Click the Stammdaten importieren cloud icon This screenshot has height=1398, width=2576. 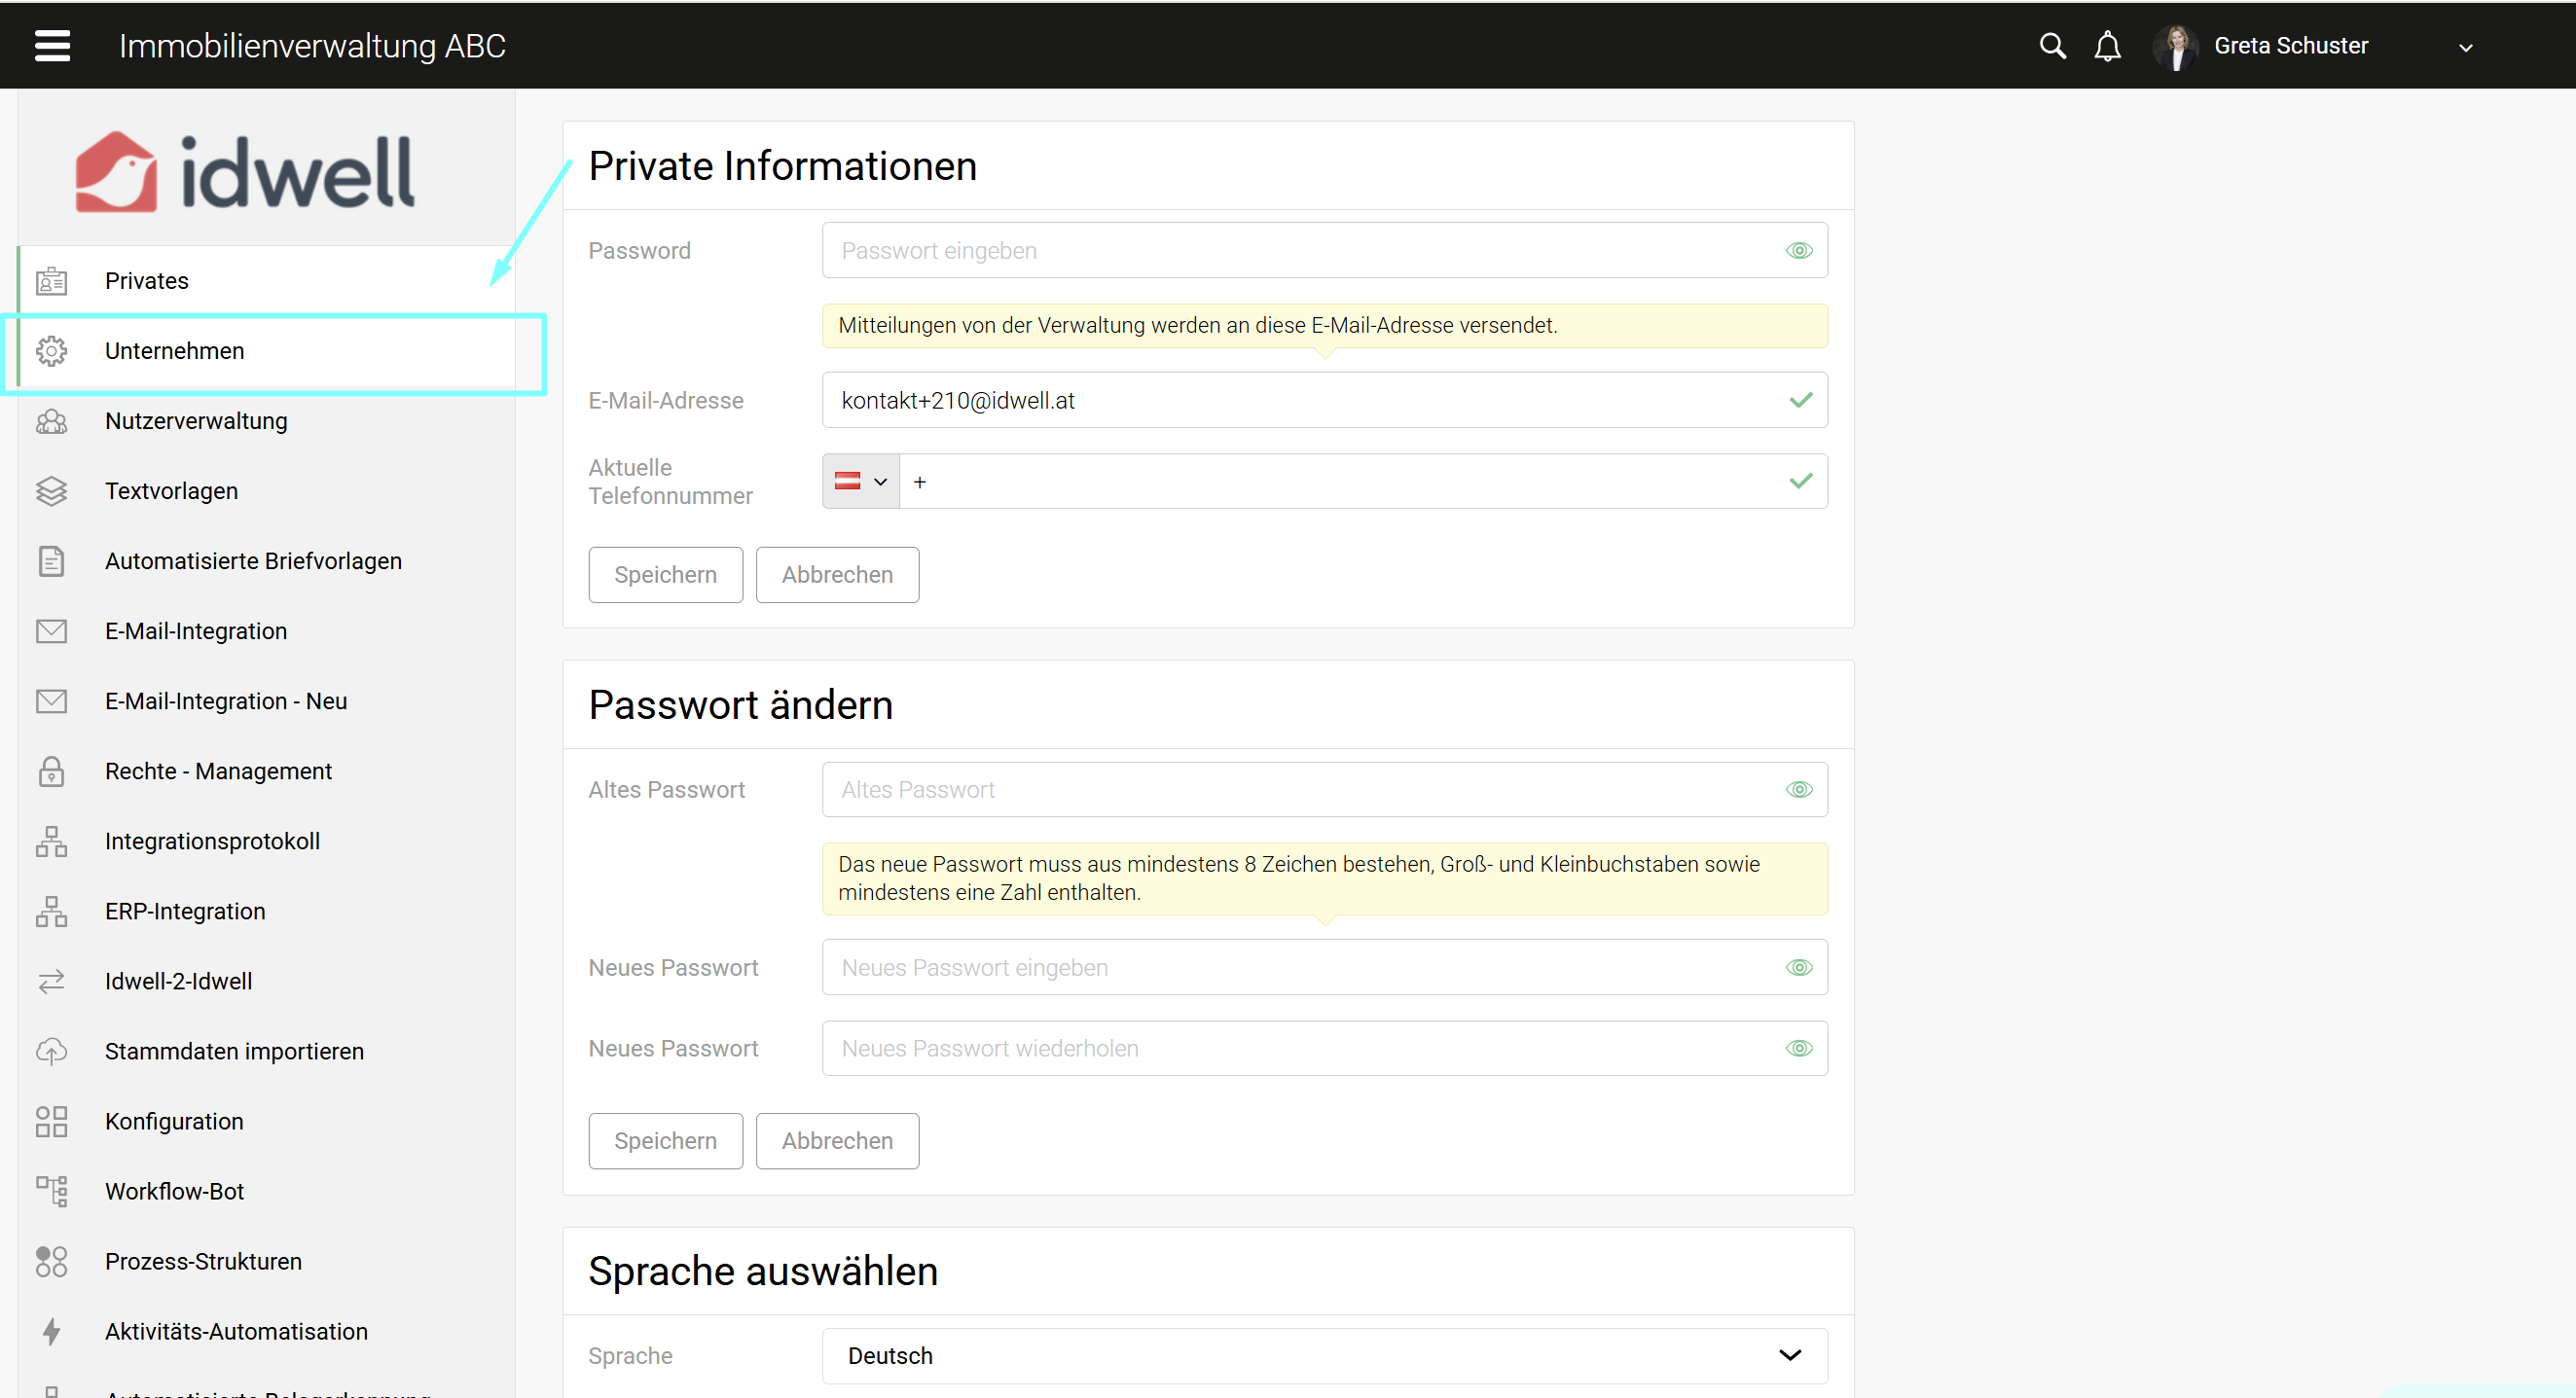(51, 1051)
